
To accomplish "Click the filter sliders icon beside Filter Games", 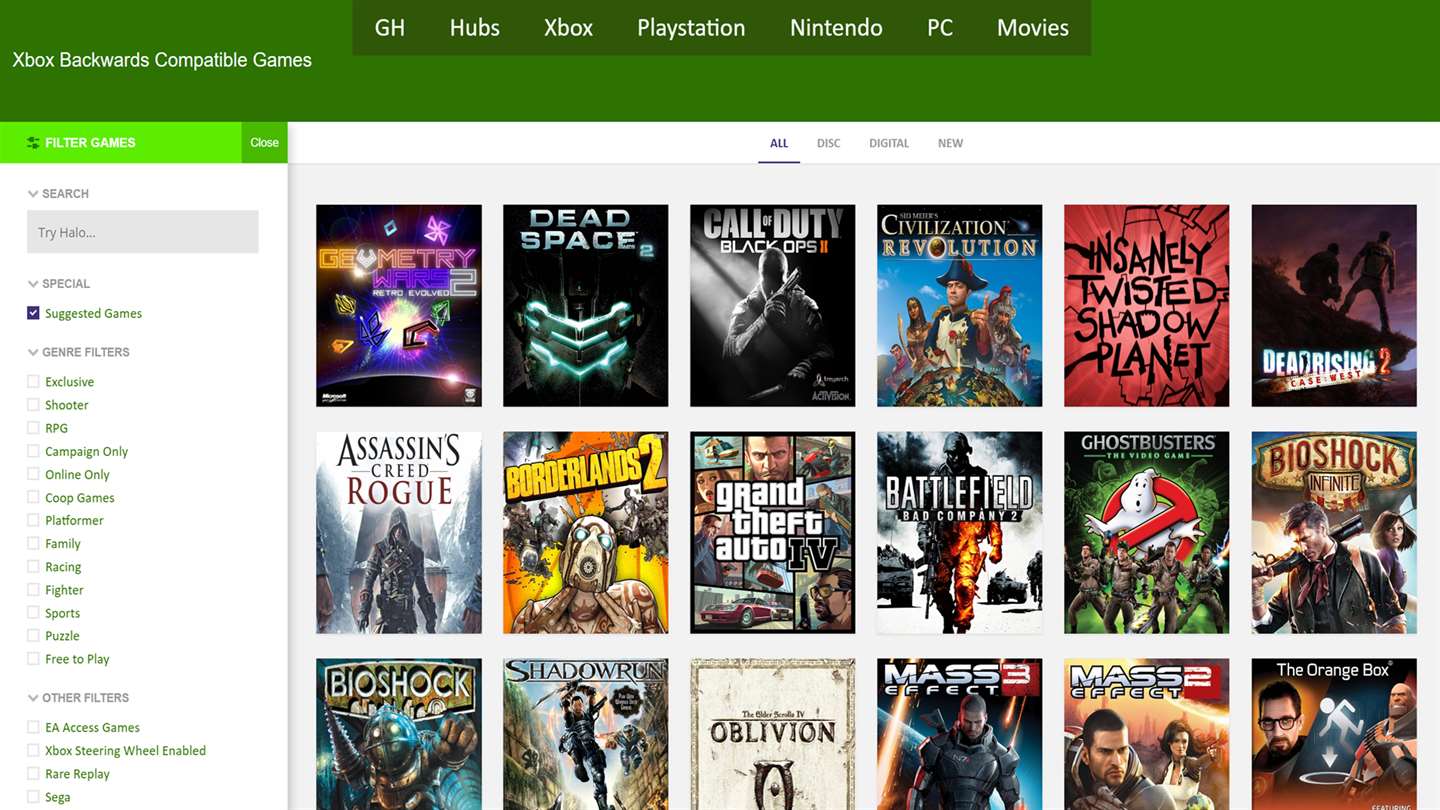I will coord(33,143).
